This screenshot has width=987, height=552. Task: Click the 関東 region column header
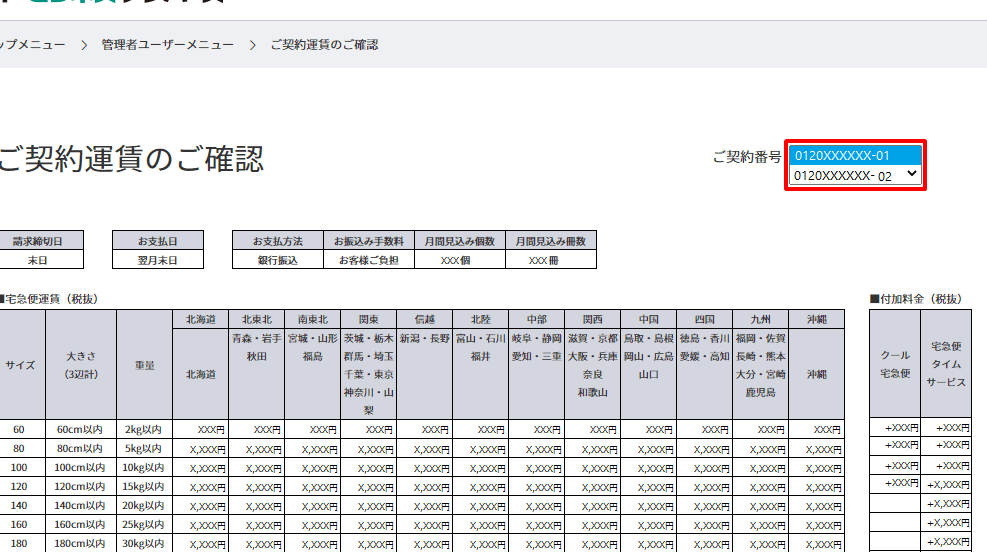click(x=369, y=319)
